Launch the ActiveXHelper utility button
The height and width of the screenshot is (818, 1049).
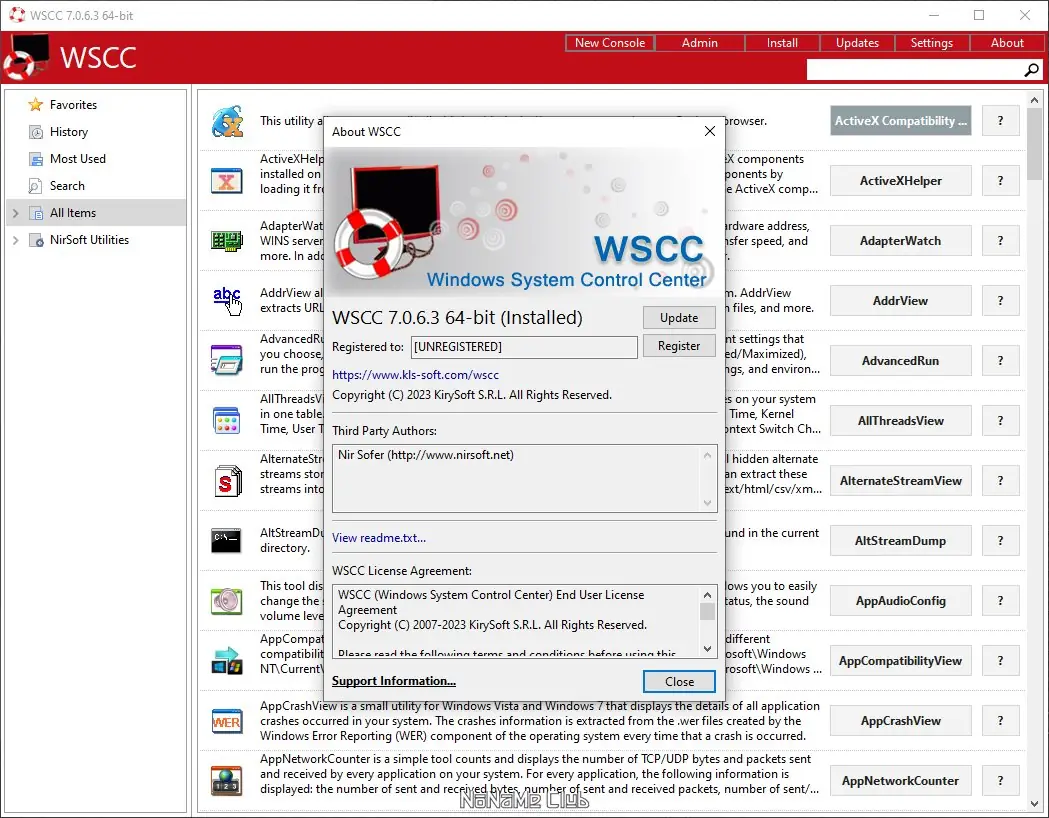point(900,181)
